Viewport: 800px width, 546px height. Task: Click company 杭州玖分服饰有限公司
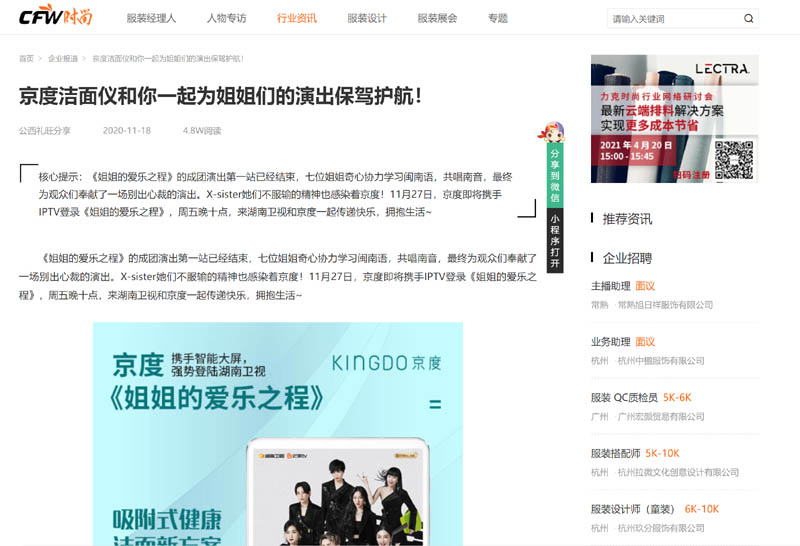661,528
